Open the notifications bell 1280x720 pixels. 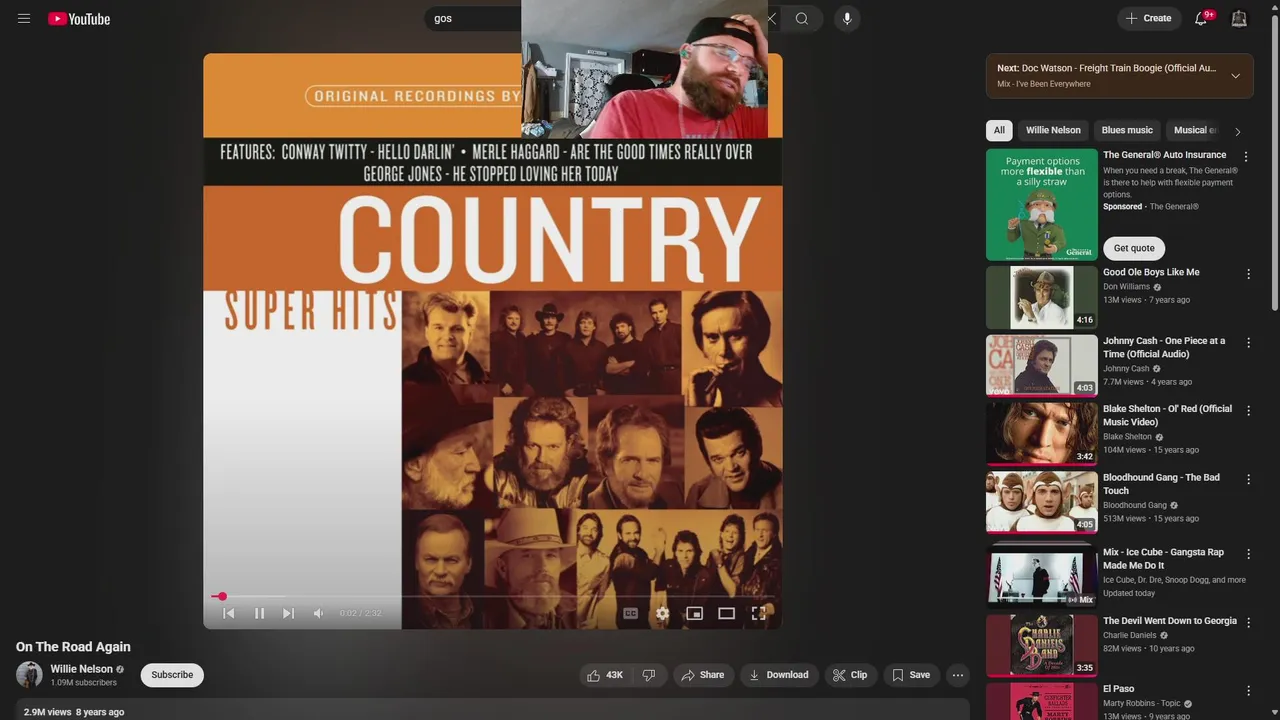(x=1201, y=18)
